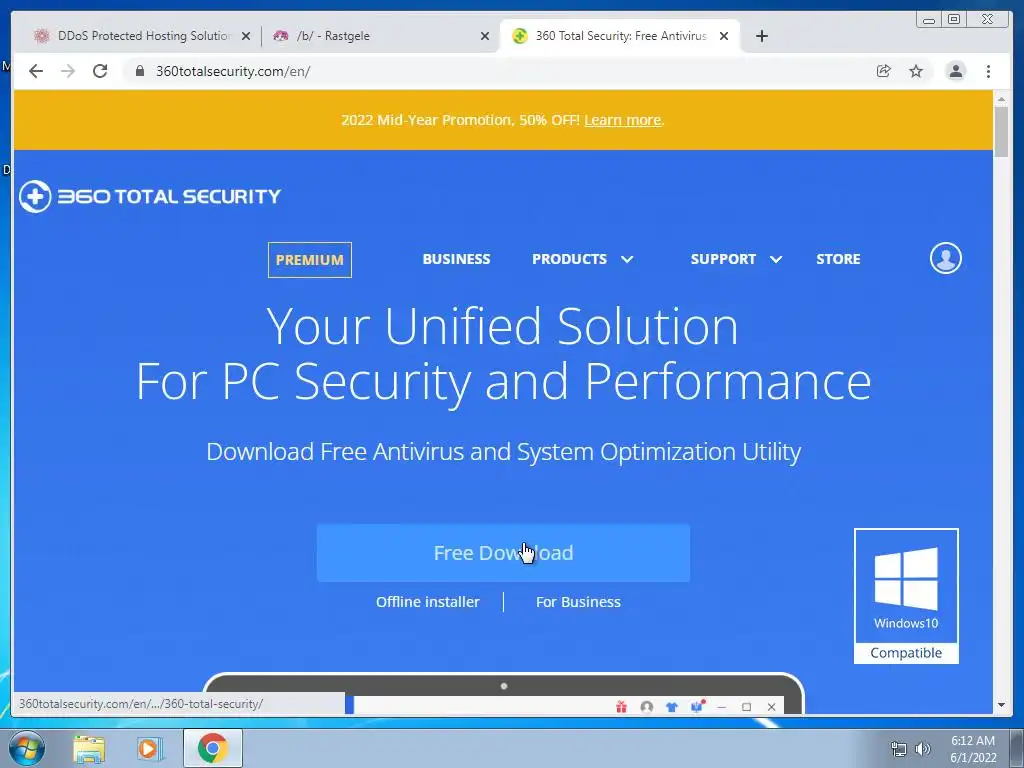Close the 360 Total Security tab
Image resolution: width=1024 pixels, height=768 pixels.
click(x=724, y=37)
